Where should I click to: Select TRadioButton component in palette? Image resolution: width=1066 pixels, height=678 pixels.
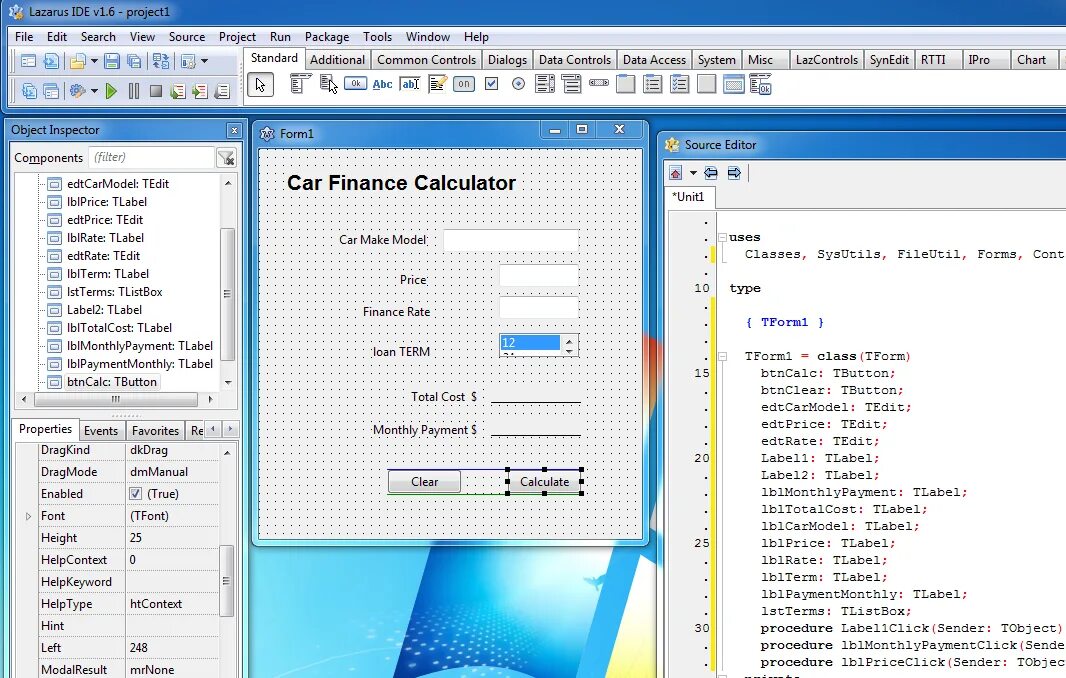coord(518,84)
